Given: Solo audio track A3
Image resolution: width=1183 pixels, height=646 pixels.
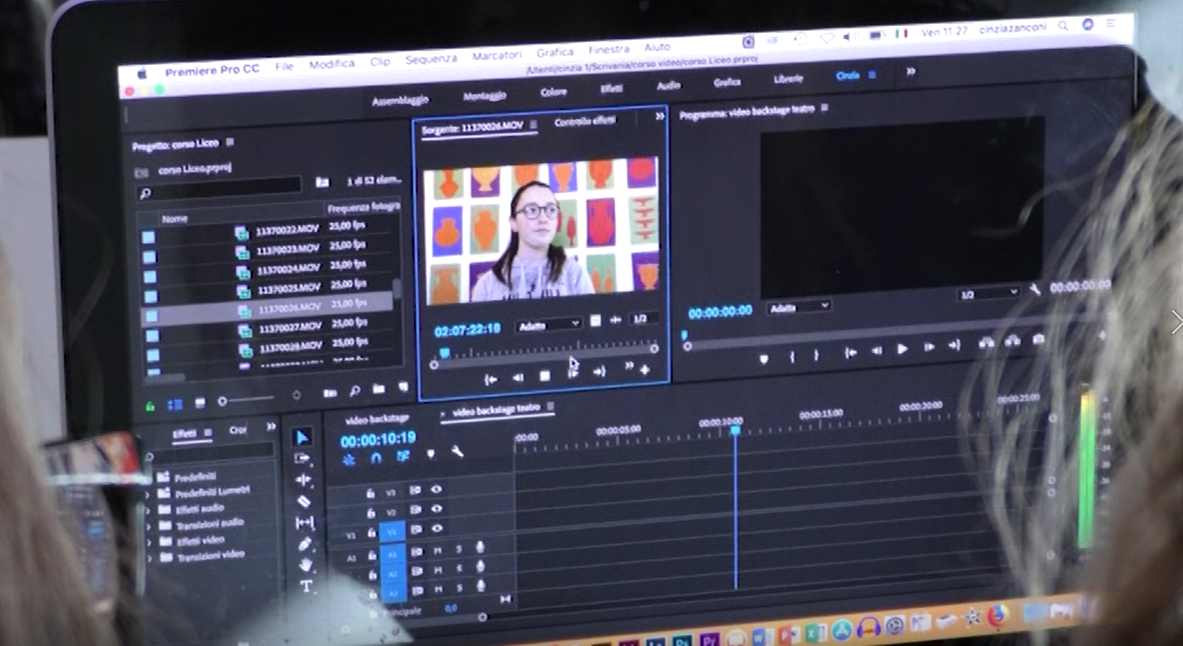Looking at the screenshot, I should pos(460,589).
